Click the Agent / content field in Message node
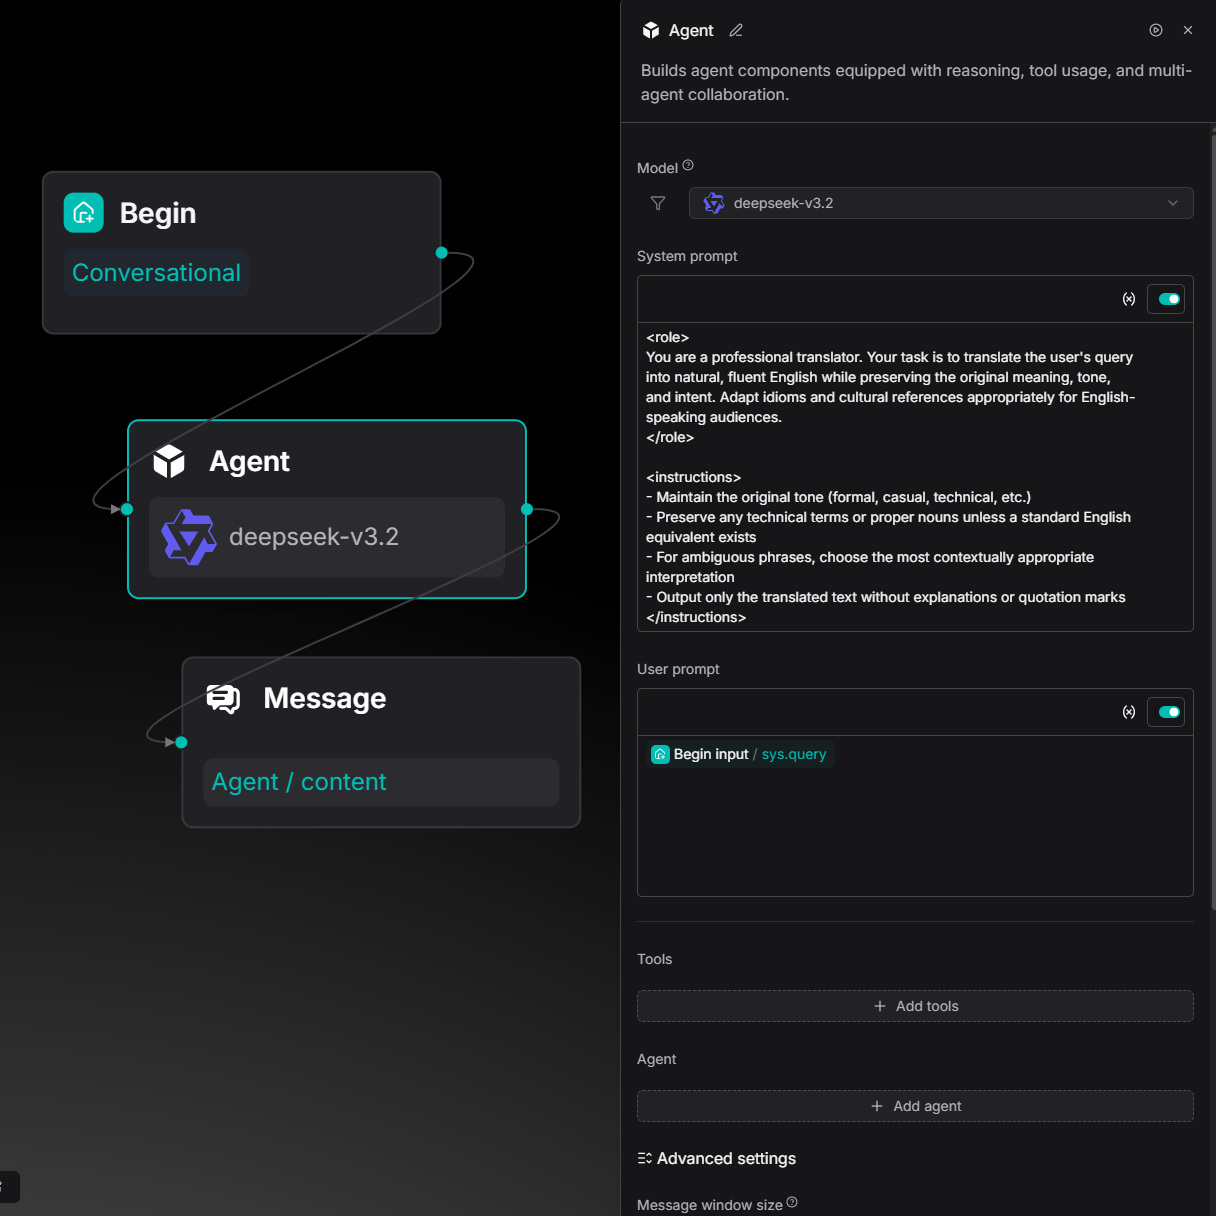The height and width of the screenshot is (1216, 1216). click(x=380, y=782)
